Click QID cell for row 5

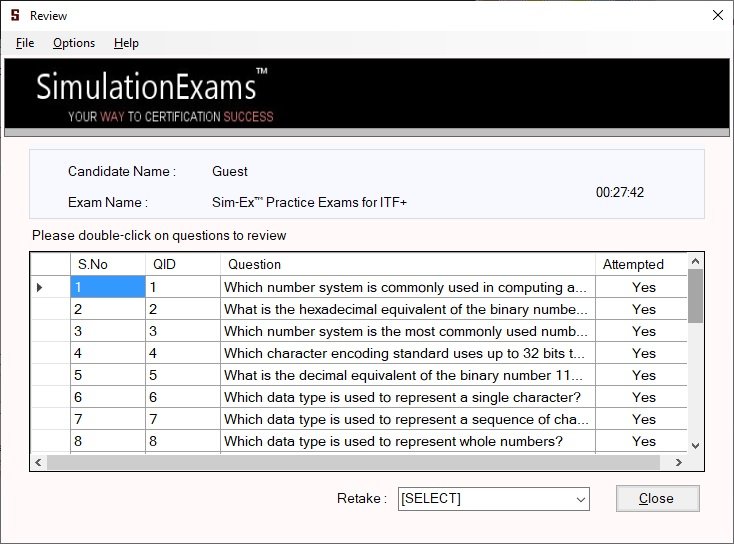pos(183,375)
